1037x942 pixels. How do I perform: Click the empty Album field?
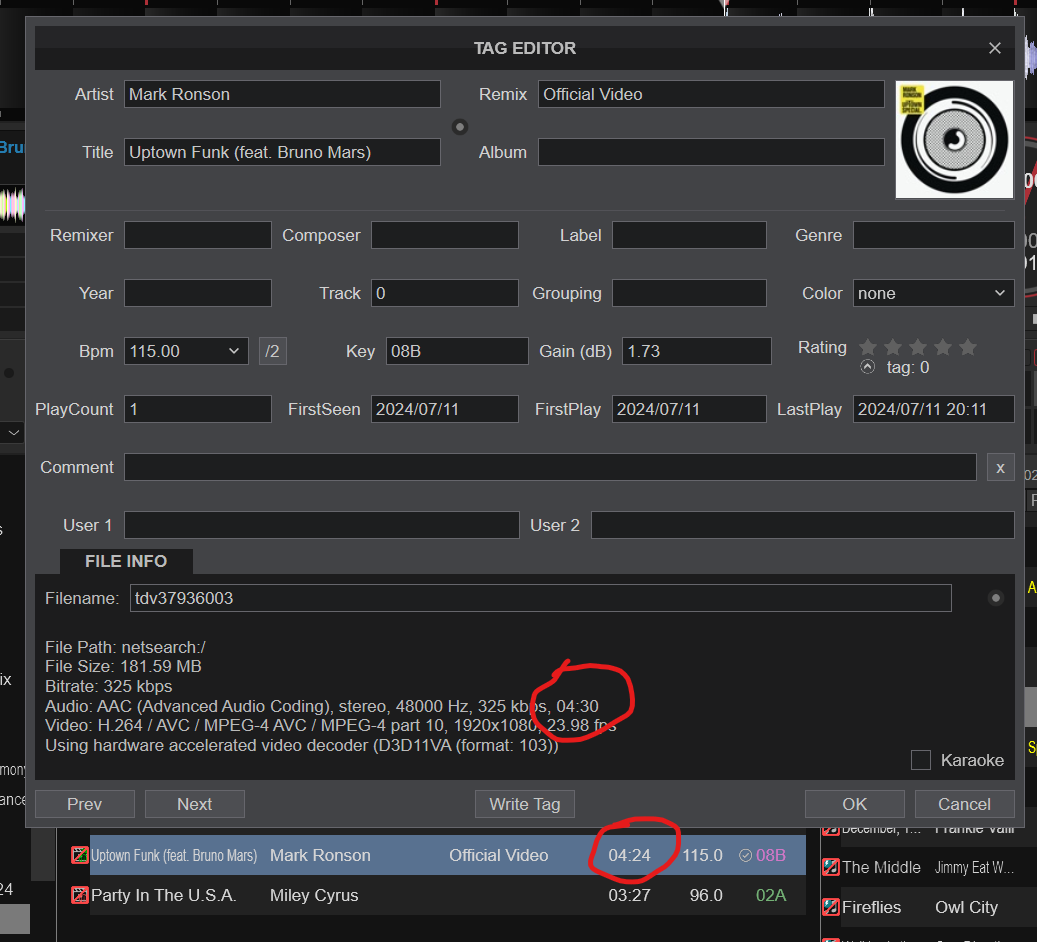tap(711, 152)
